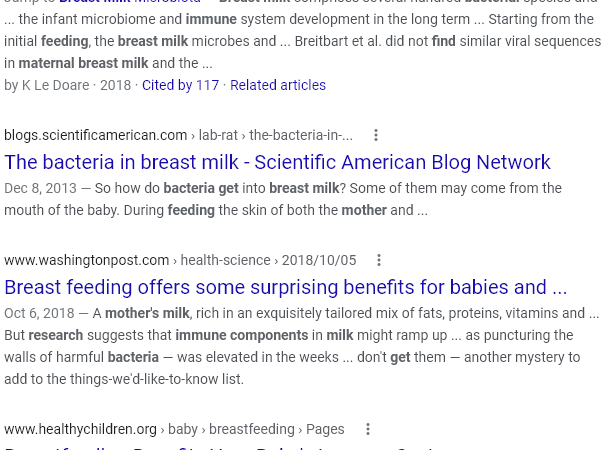Click the www.washingtonpost.com domain text

click(87, 260)
